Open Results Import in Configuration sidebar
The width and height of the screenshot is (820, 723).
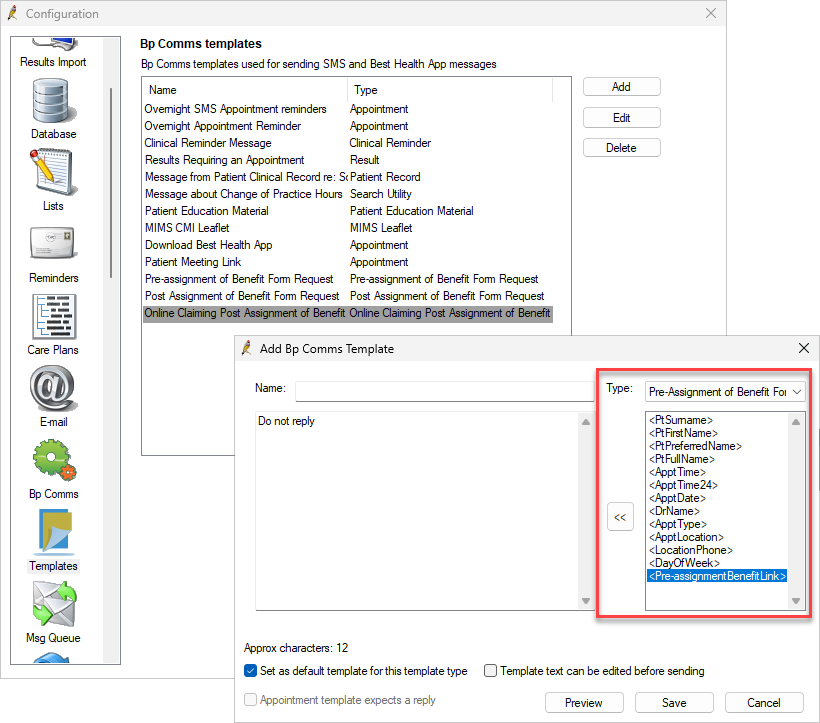[53, 54]
